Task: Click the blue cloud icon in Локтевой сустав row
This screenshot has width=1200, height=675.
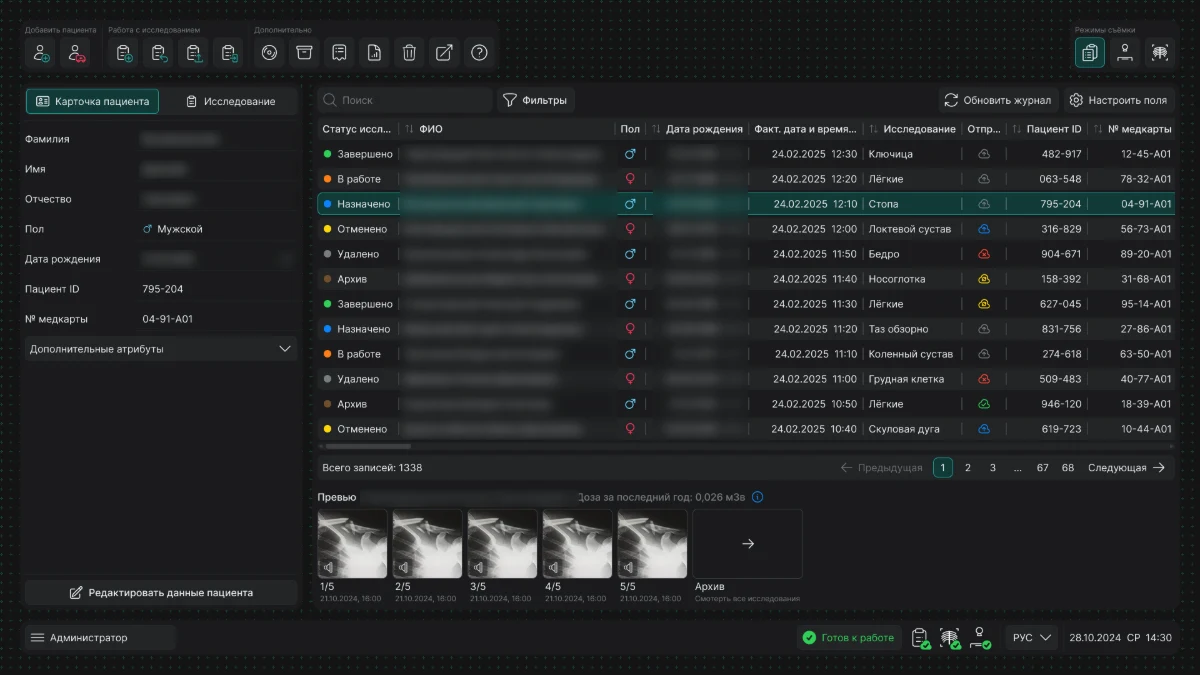Action: (x=984, y=229)
